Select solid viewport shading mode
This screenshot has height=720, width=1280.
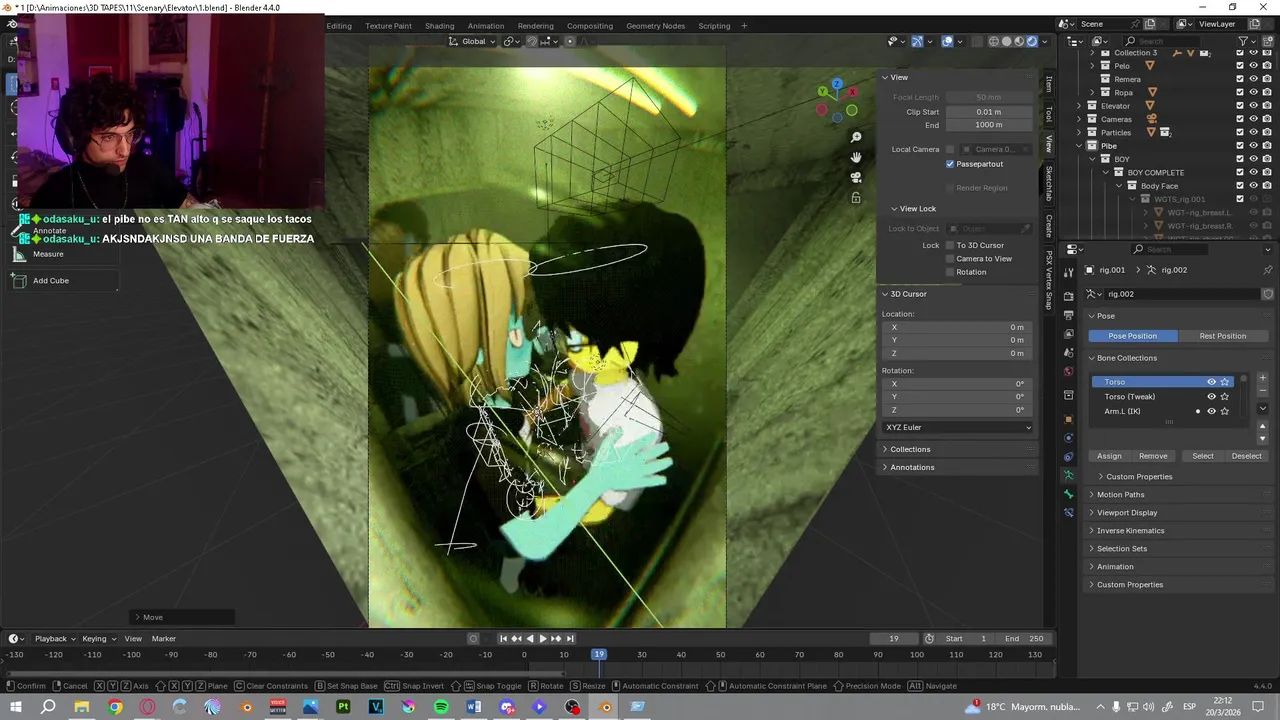[x=1006, y=41]
